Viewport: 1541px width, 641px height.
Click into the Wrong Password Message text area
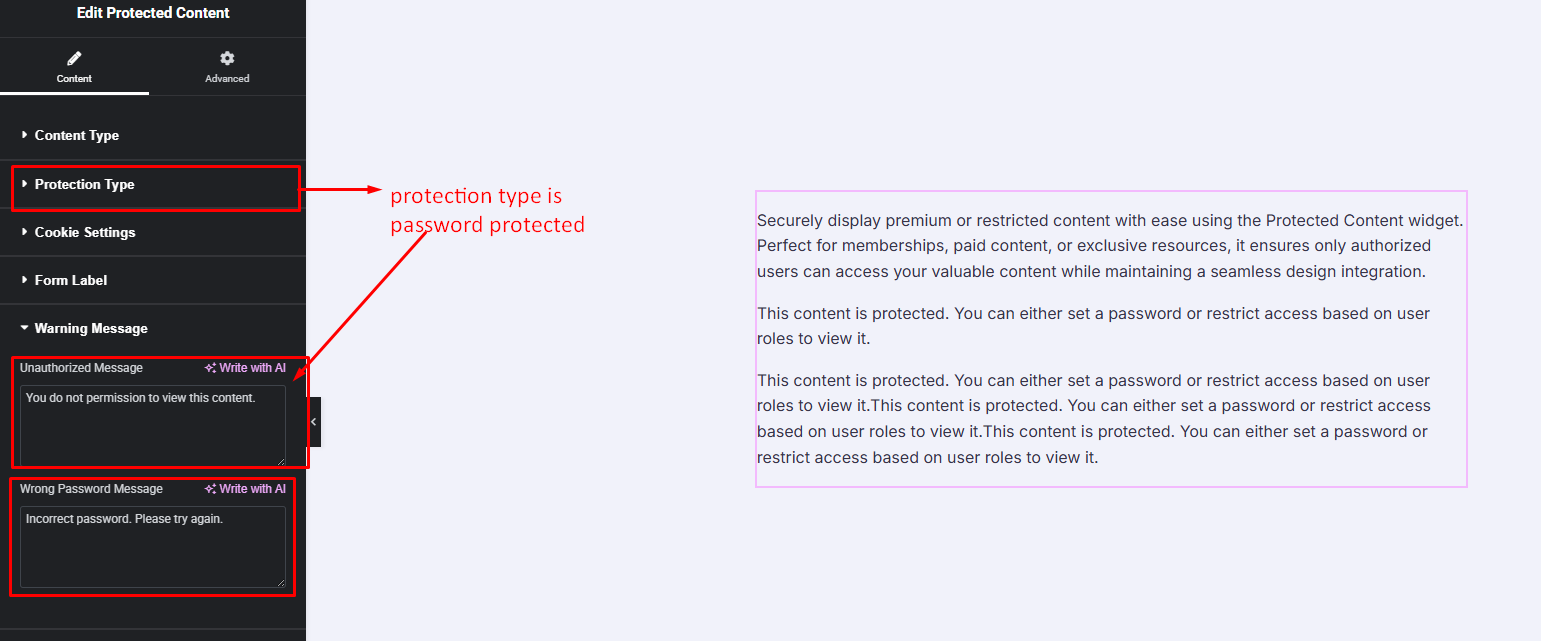pyautogui.click(x=152, y=546)
